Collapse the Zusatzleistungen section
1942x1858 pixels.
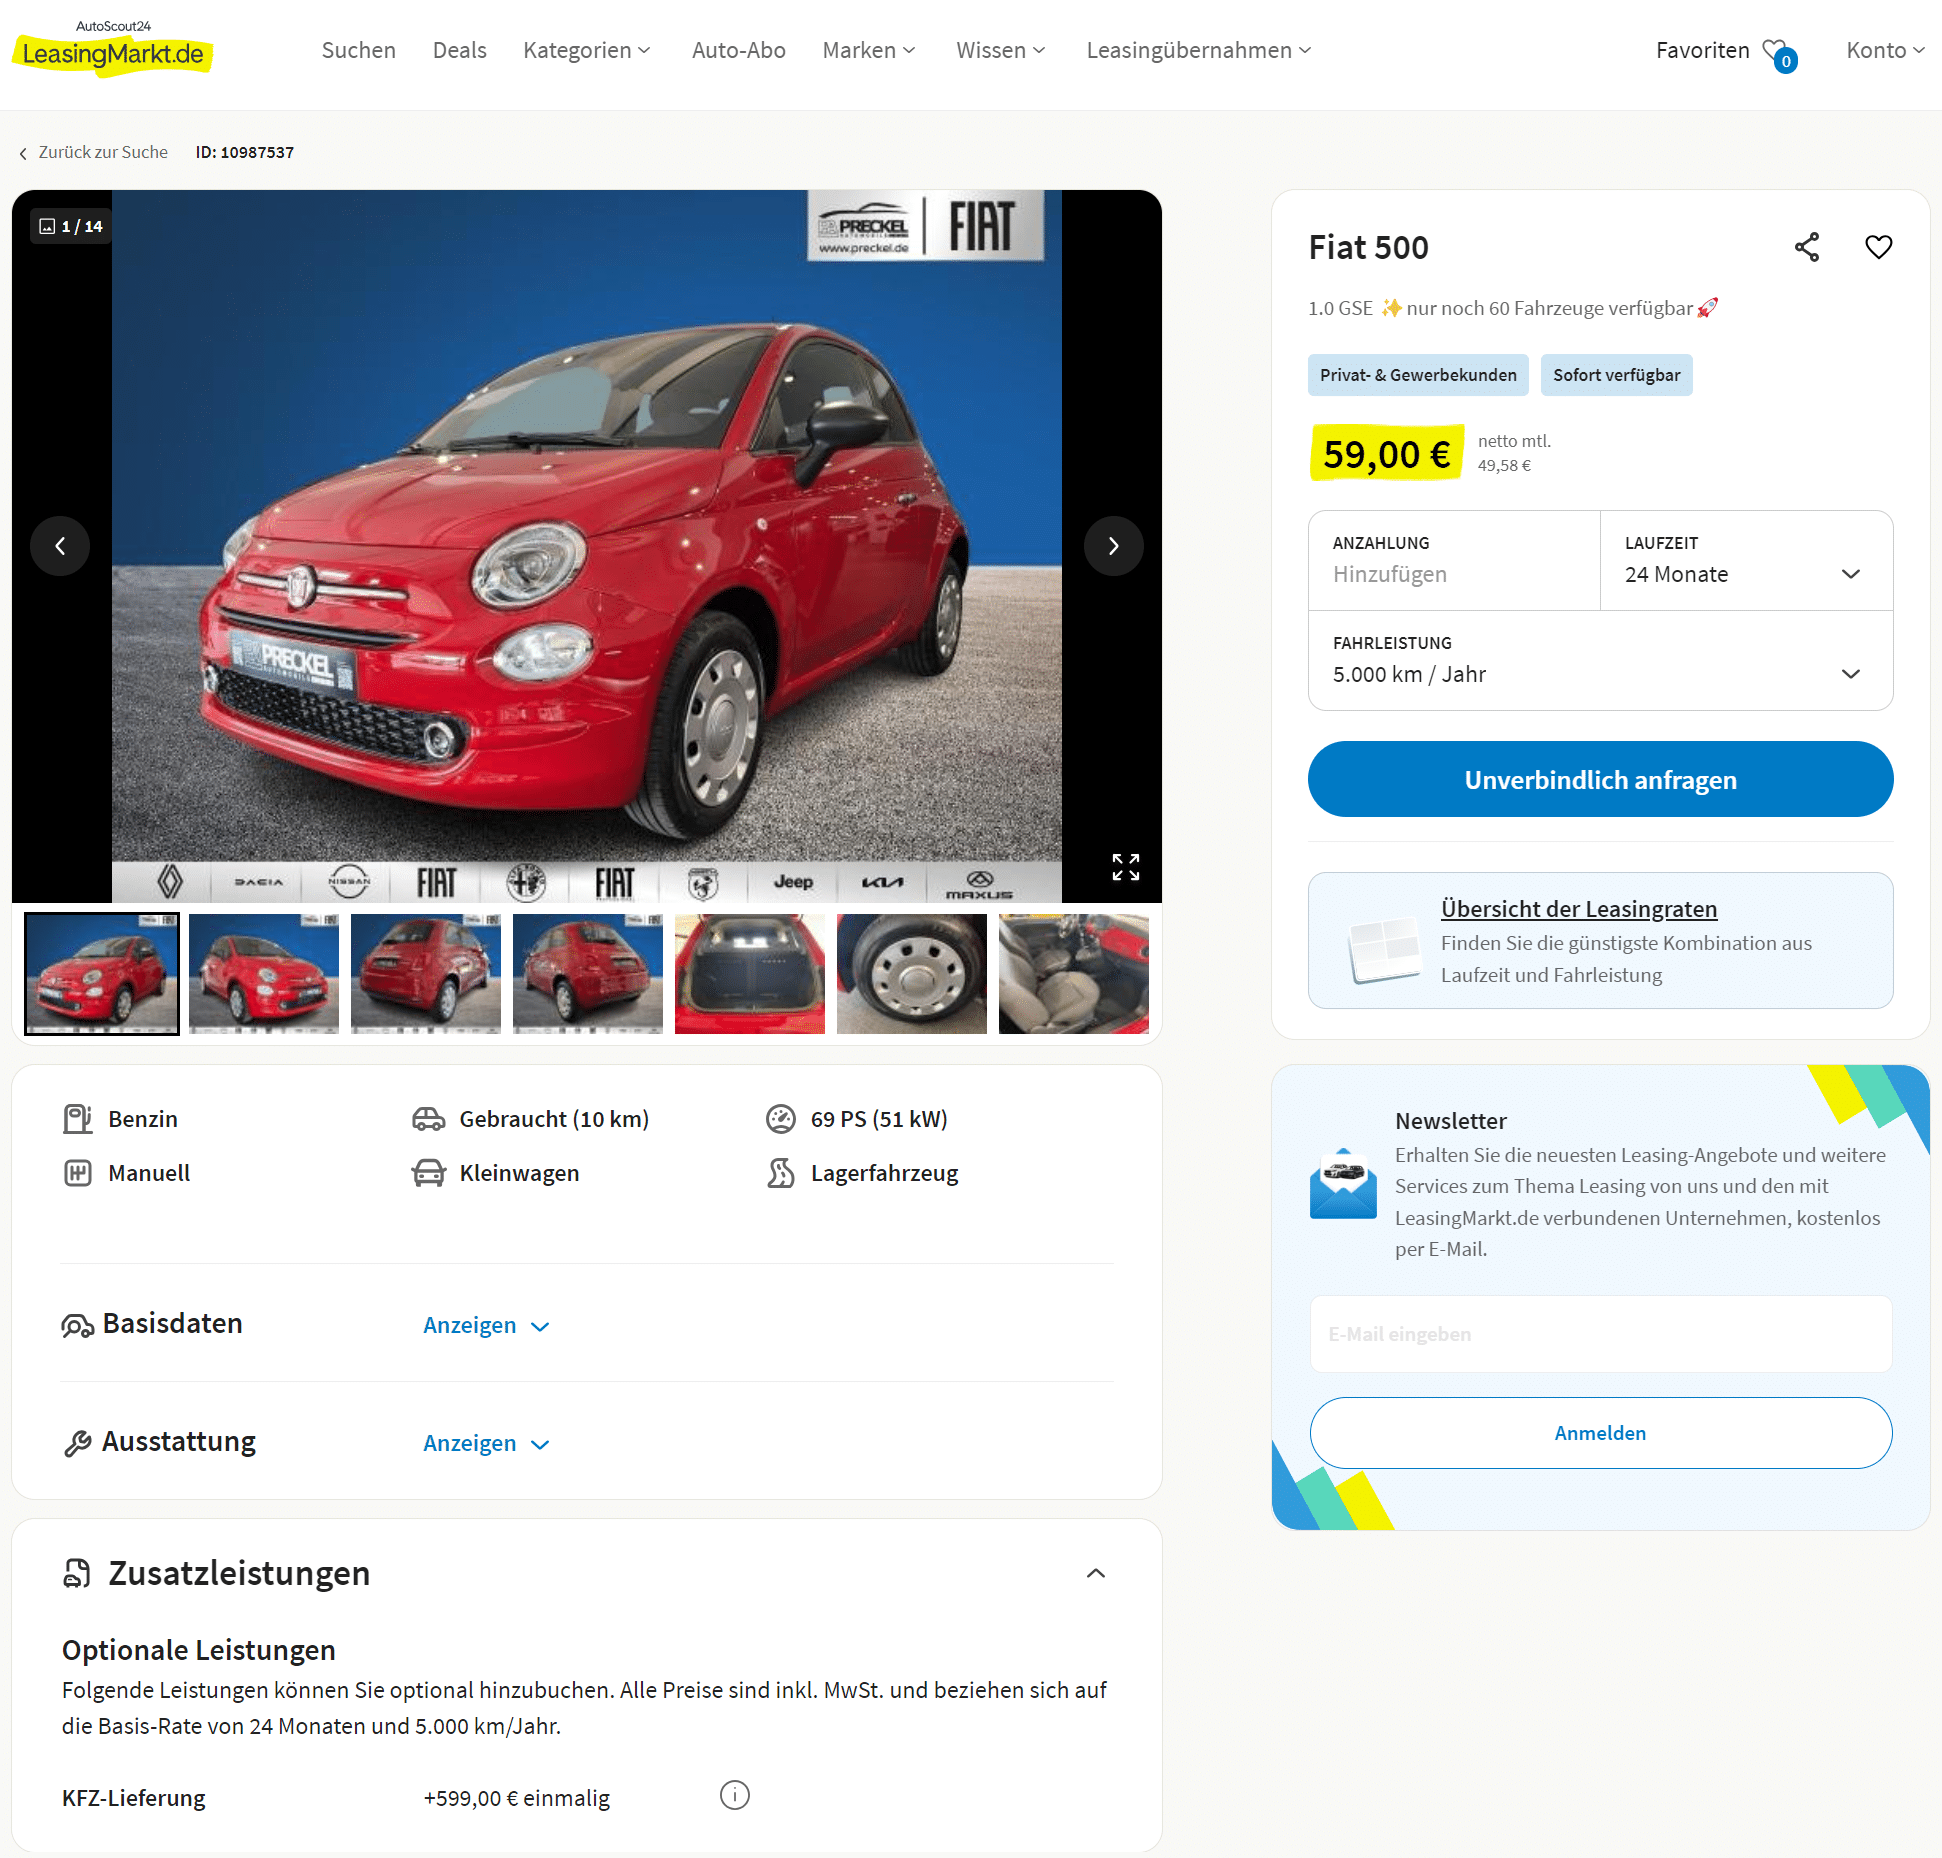click(x=1096, y=1573)
